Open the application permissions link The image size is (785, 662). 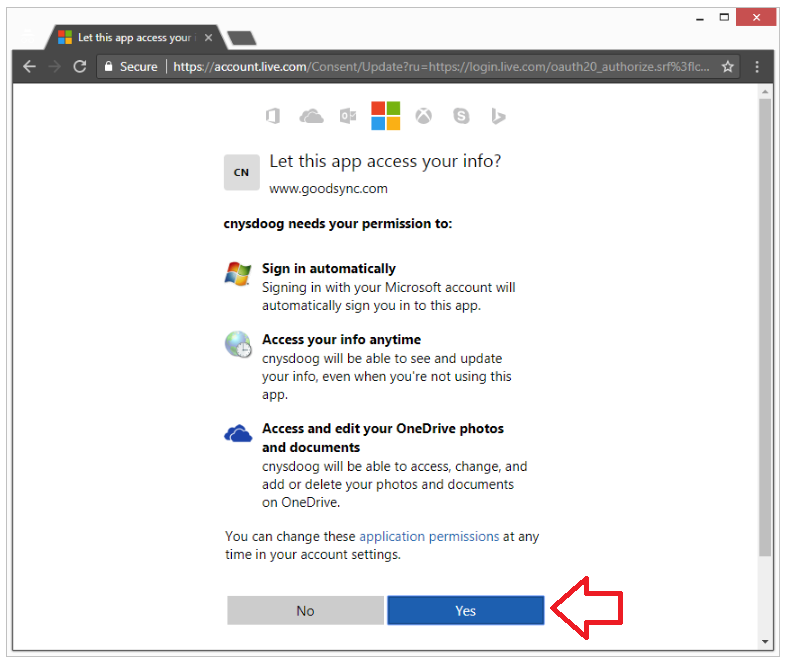429,536
